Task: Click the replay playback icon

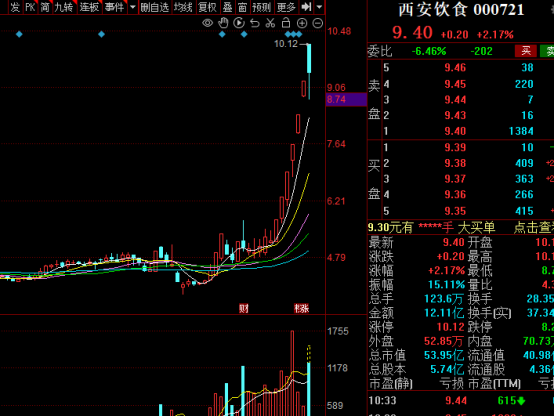Action: (x=239, y=23)
